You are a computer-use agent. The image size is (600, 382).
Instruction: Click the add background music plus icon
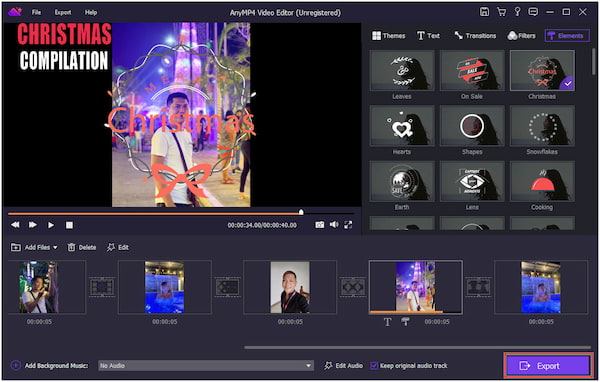click(x=16, y=366)
